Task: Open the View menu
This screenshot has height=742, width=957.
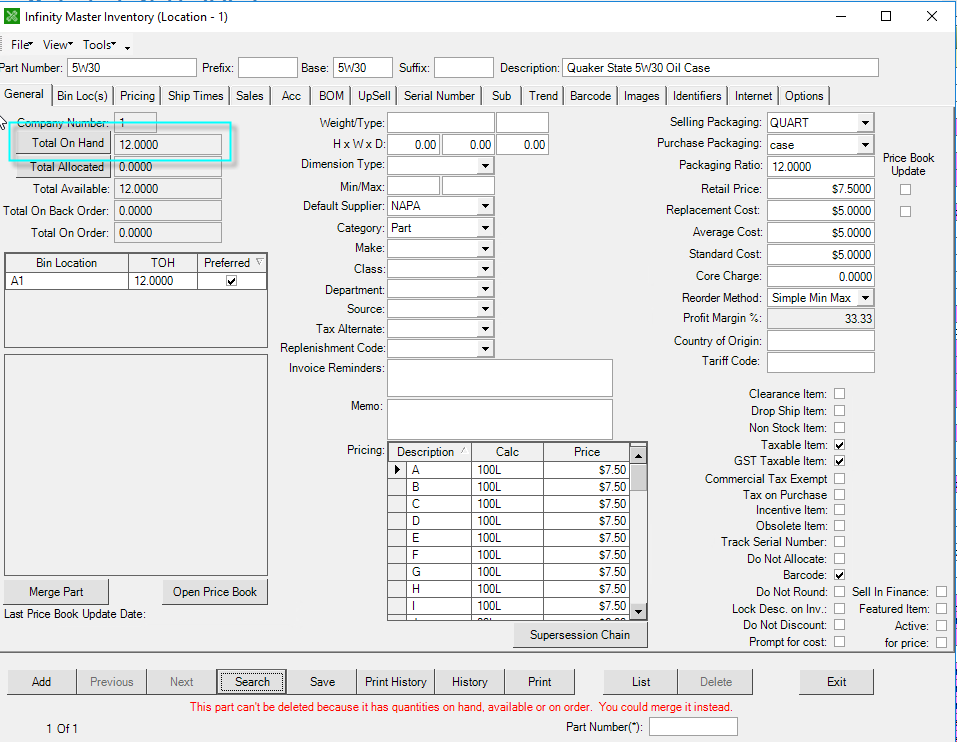Action: [x=57, y=45]
